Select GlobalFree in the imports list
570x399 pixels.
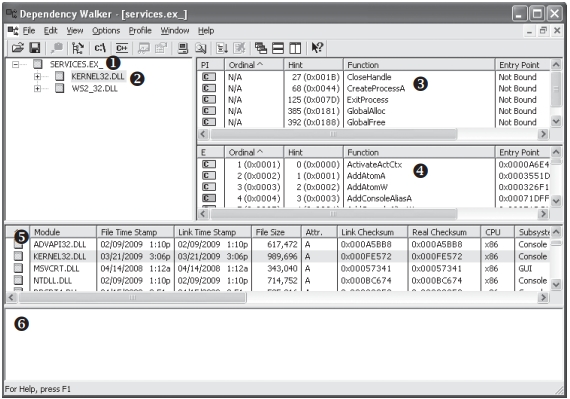point(366,122)
